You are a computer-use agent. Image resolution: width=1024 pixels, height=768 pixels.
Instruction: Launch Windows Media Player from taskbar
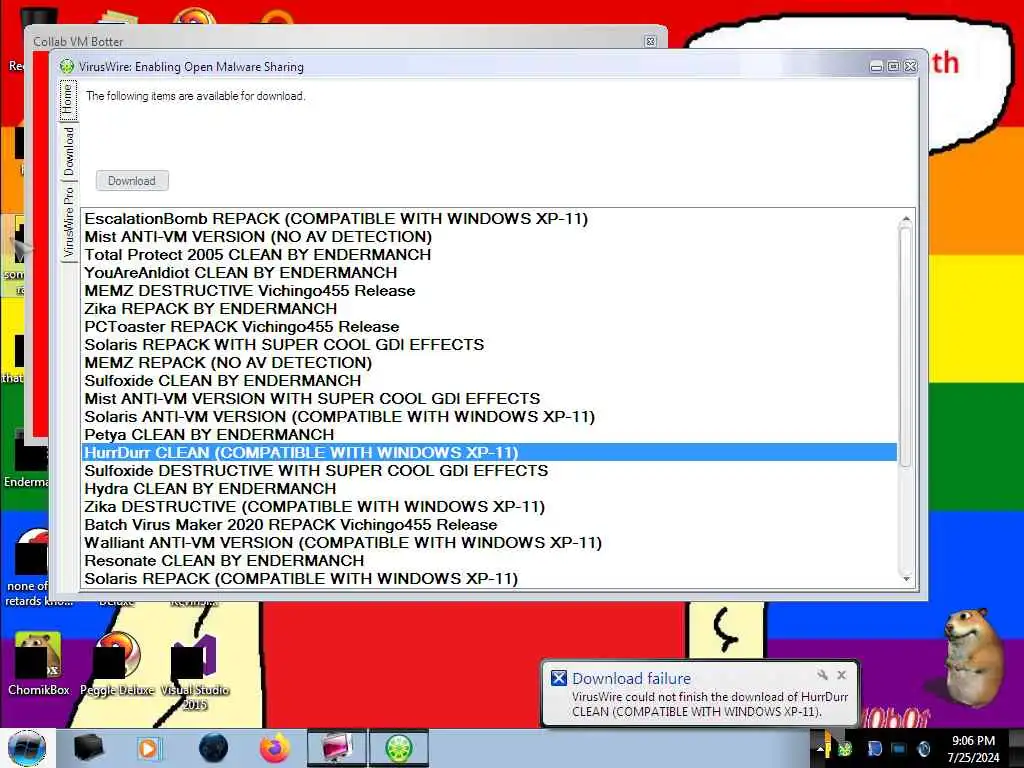point(148,748)
